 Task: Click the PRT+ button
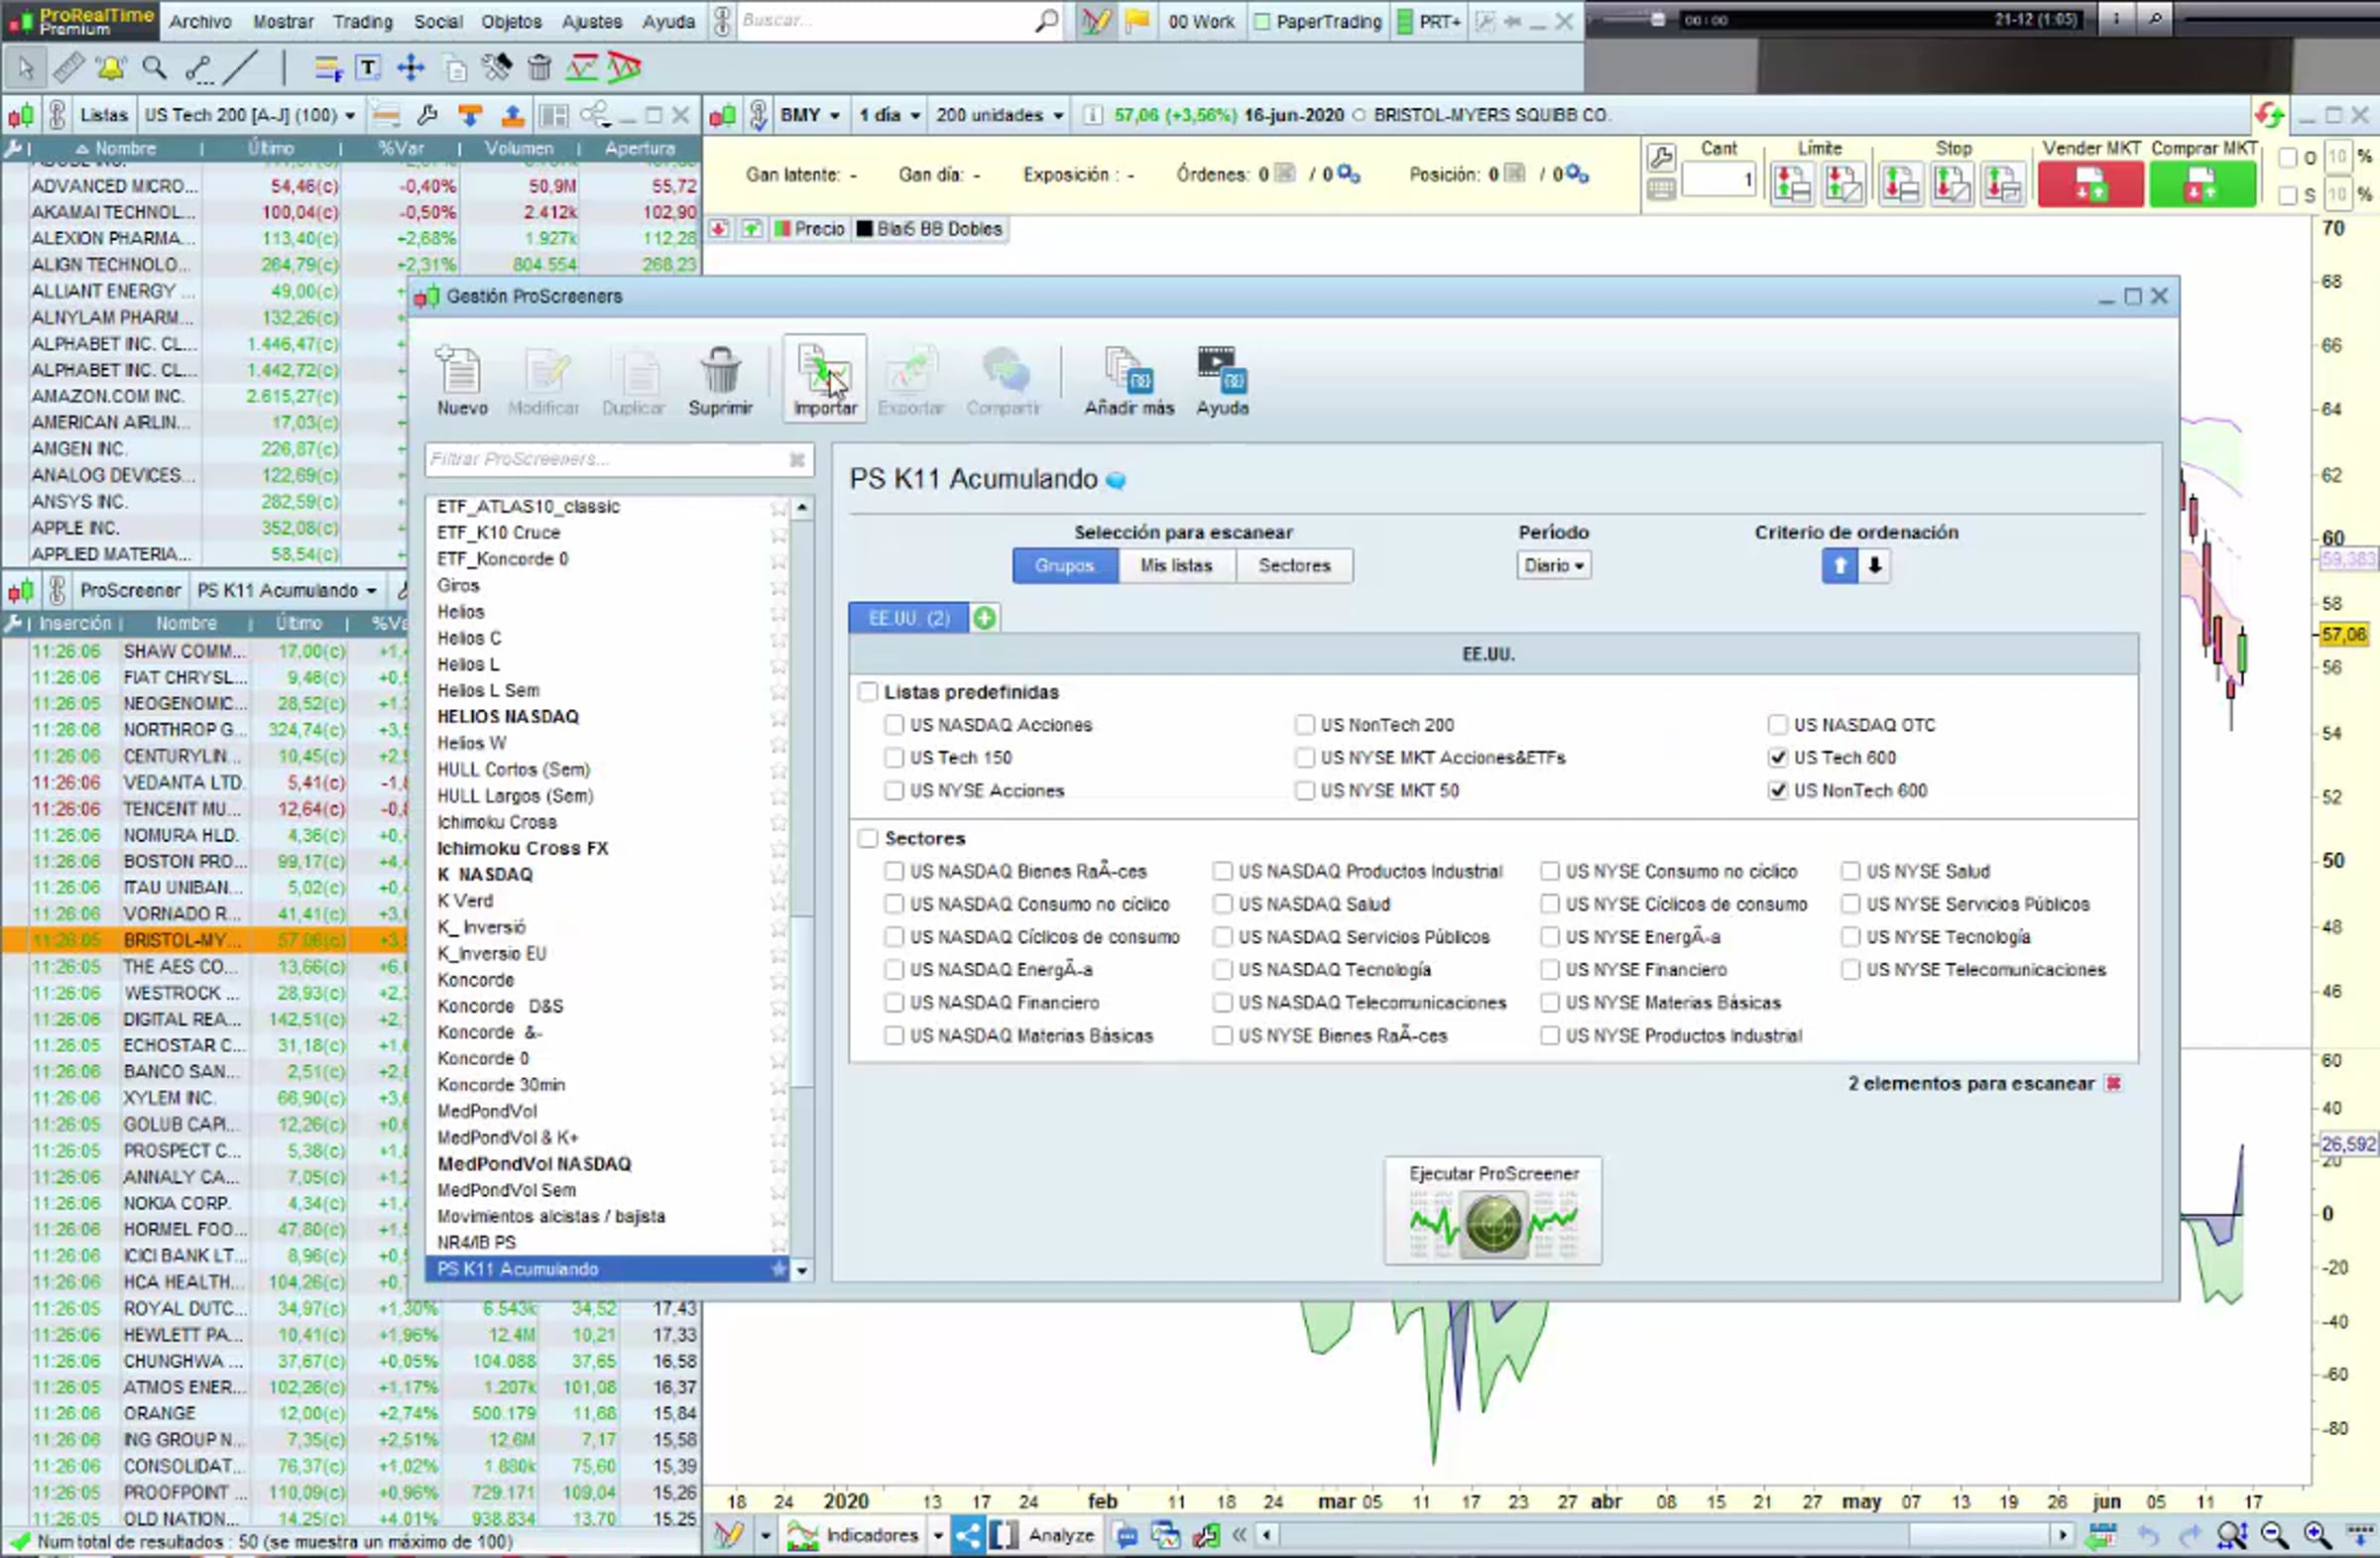pyautogui.click(x=1429, y=21)
